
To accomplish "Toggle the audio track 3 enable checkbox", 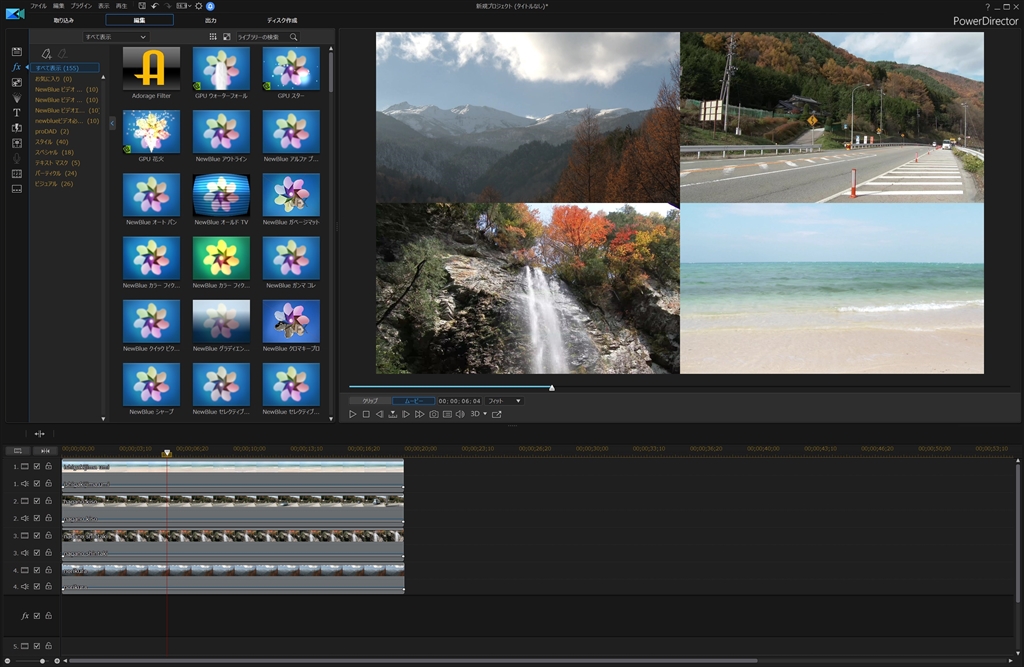I will pyautogui.click(x=37, y=552).
